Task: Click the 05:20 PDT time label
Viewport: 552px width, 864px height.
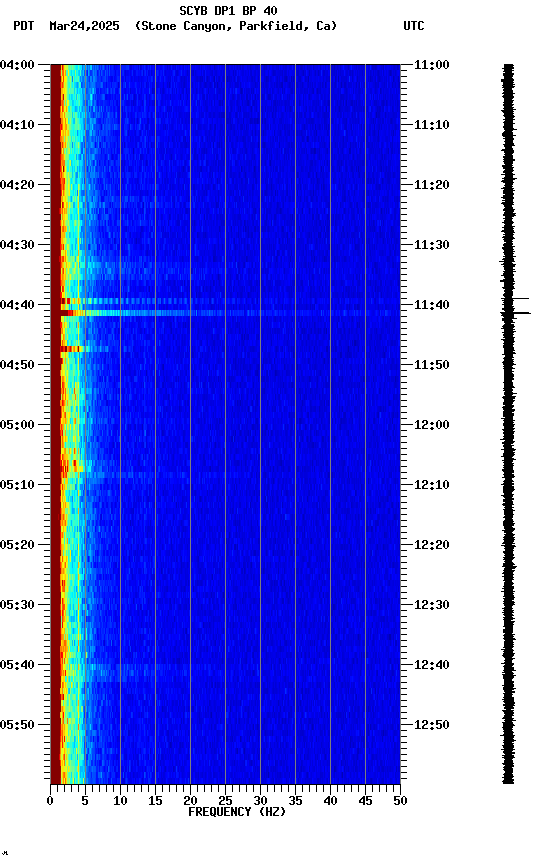Action: (17, 545)
